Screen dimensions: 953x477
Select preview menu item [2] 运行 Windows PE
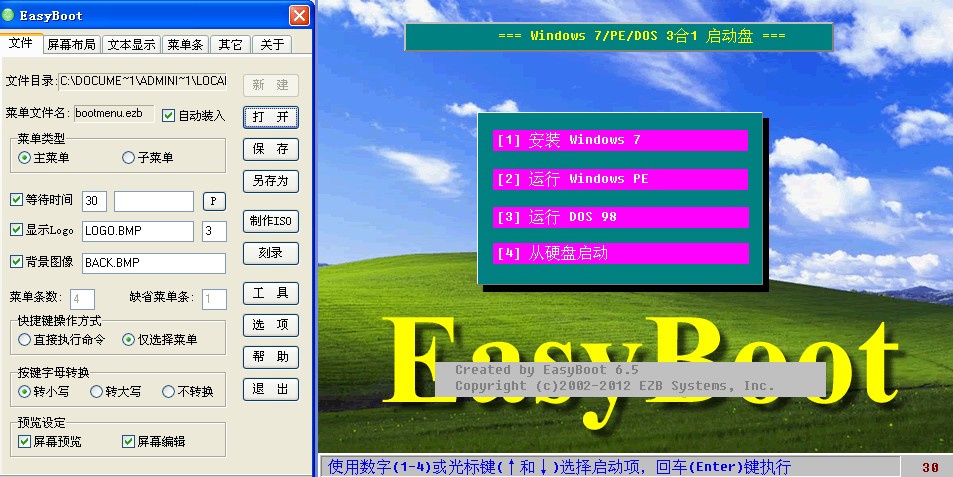tap(621, 179)
